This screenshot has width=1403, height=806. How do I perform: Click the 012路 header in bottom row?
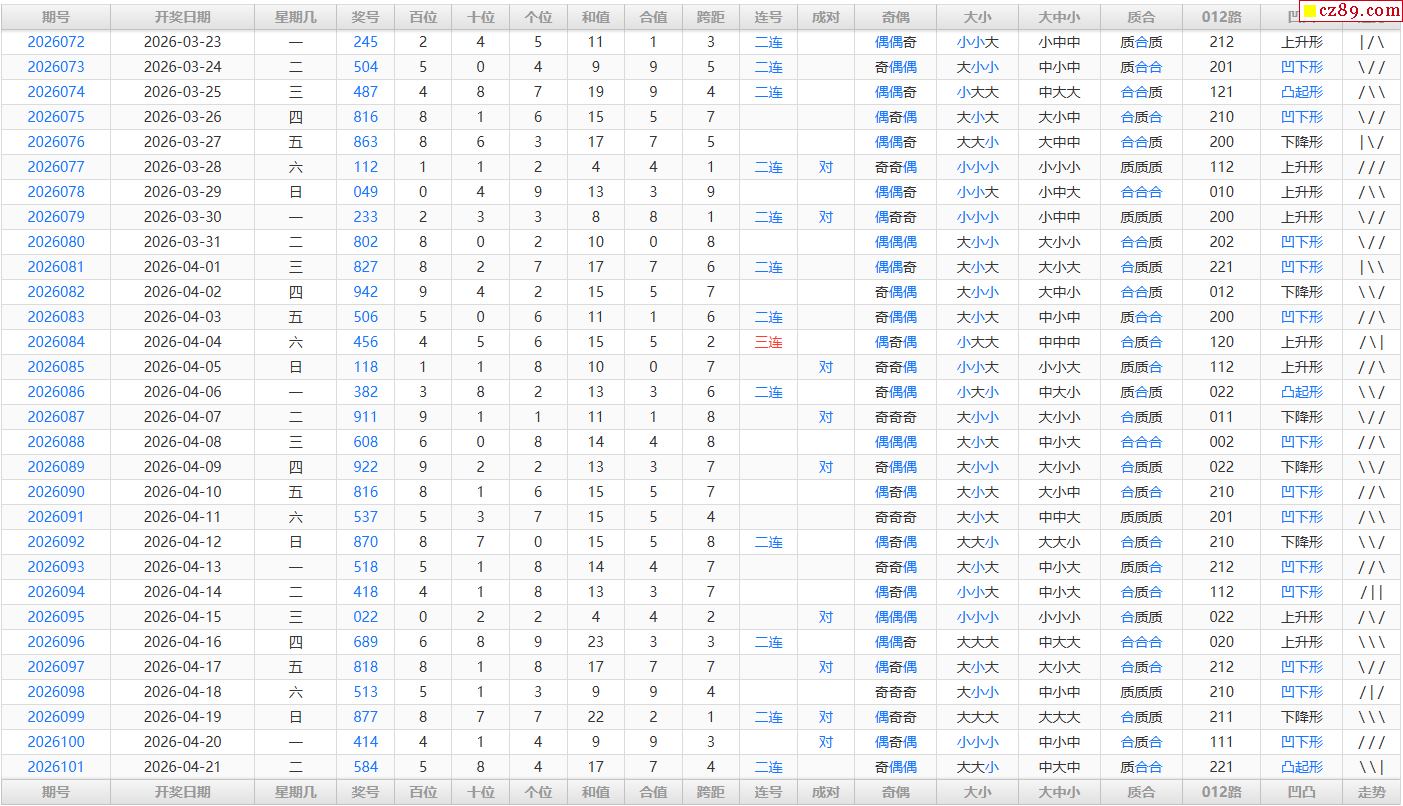click(1221, 792)
